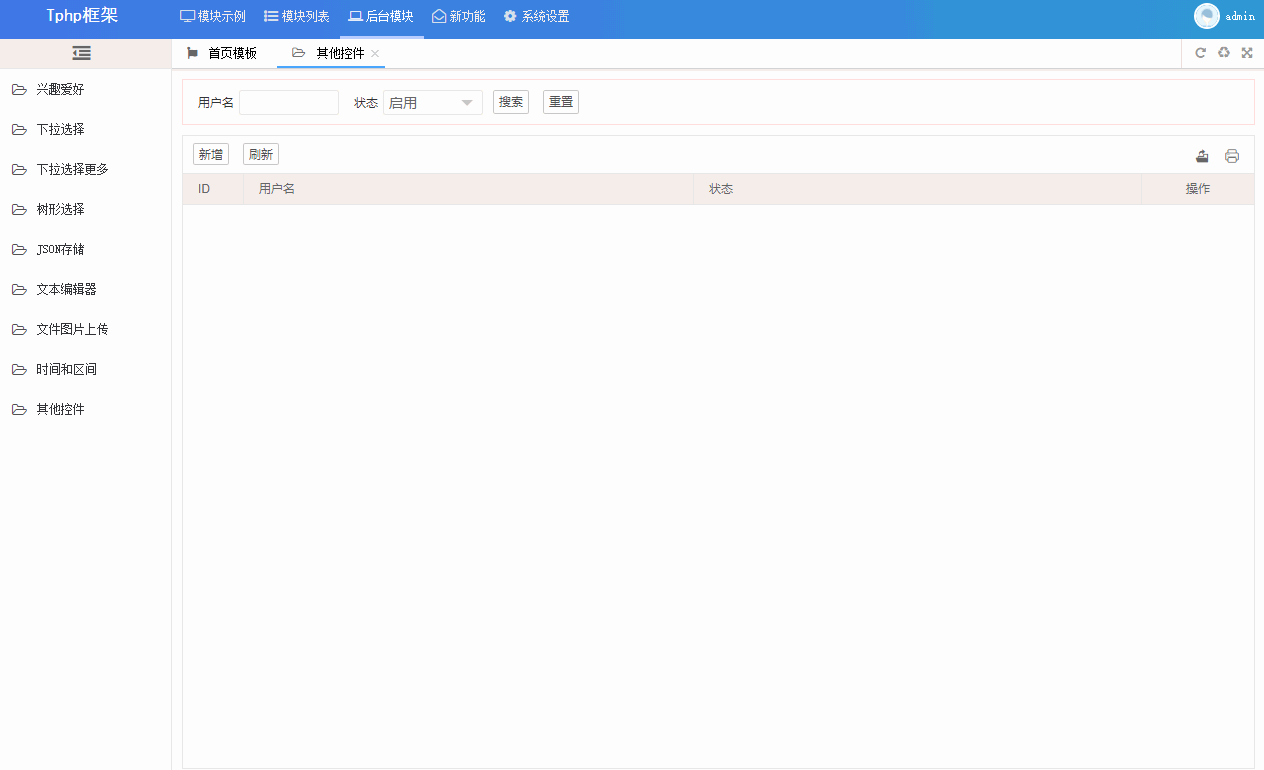Click the print icon above the table
Screen dimensions: 1264x770
click(x=1232, y=155)
